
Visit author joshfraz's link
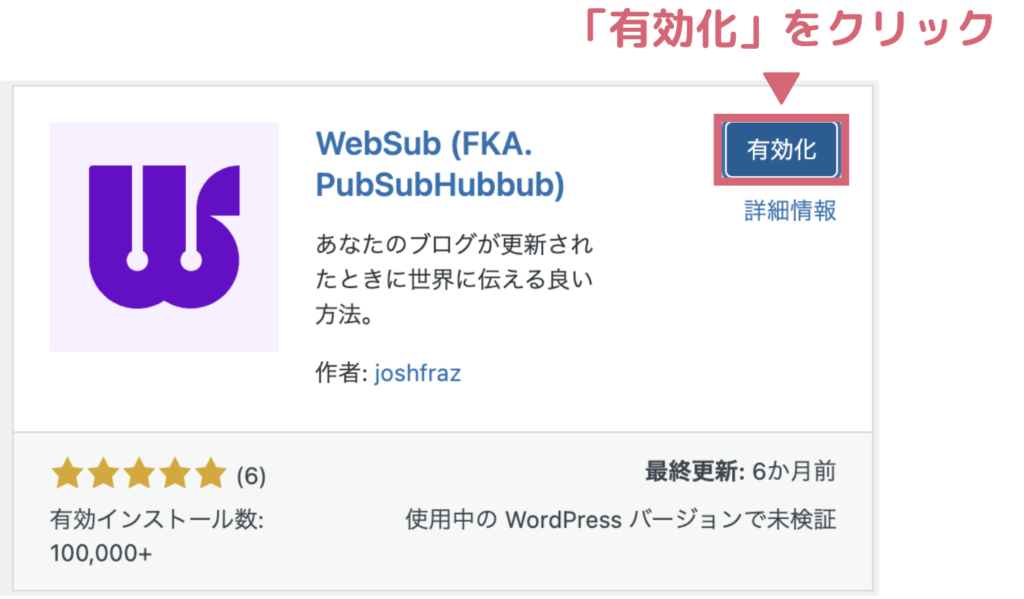[x=418, y=374]
